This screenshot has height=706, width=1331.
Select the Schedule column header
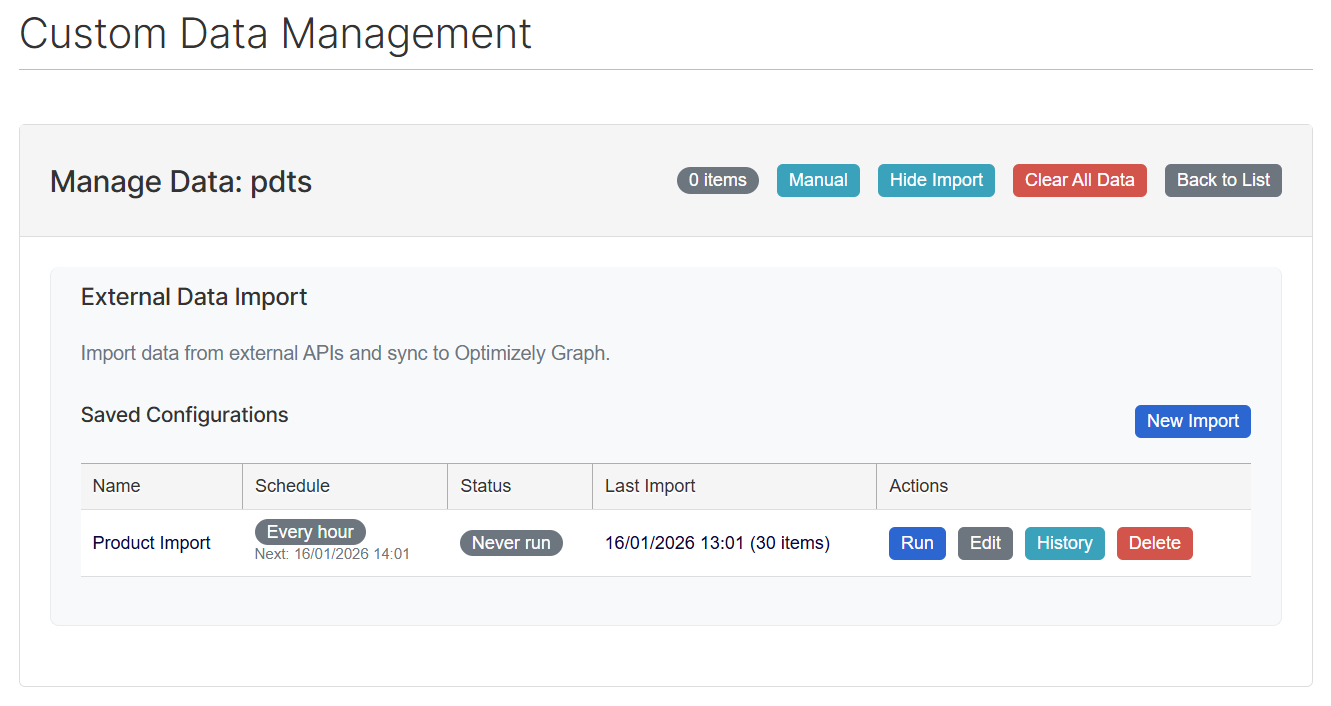pyautogui.click(x=292, y=486)
